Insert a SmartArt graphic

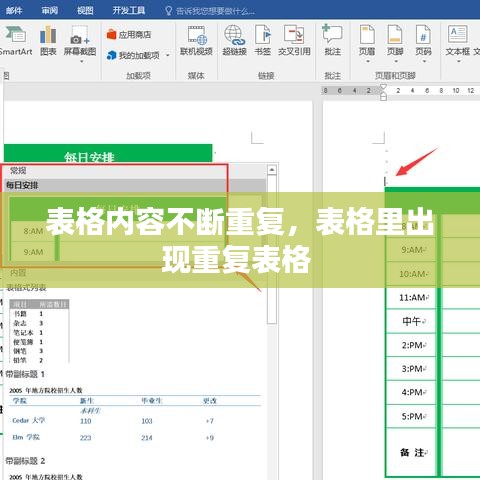(15, 42)
